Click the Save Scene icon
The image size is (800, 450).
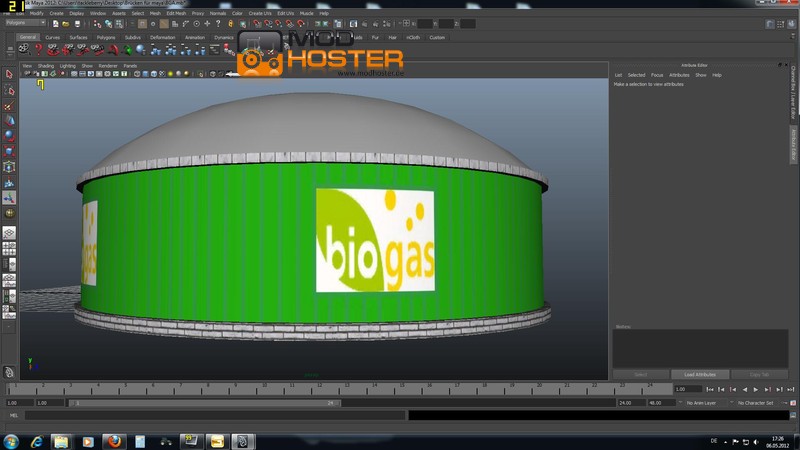(x=77, y=24)
